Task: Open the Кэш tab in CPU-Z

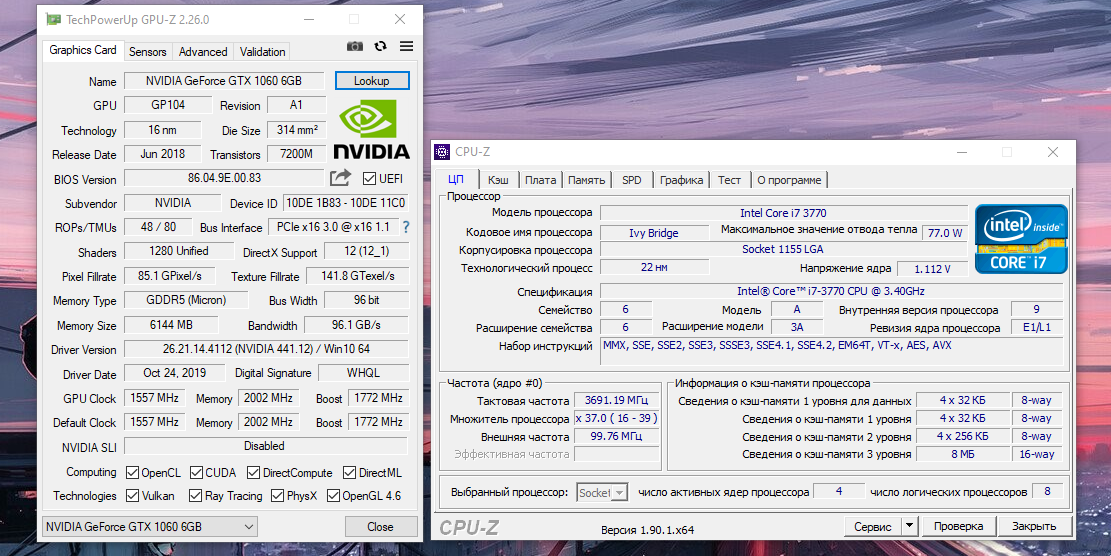Action: 498,180
